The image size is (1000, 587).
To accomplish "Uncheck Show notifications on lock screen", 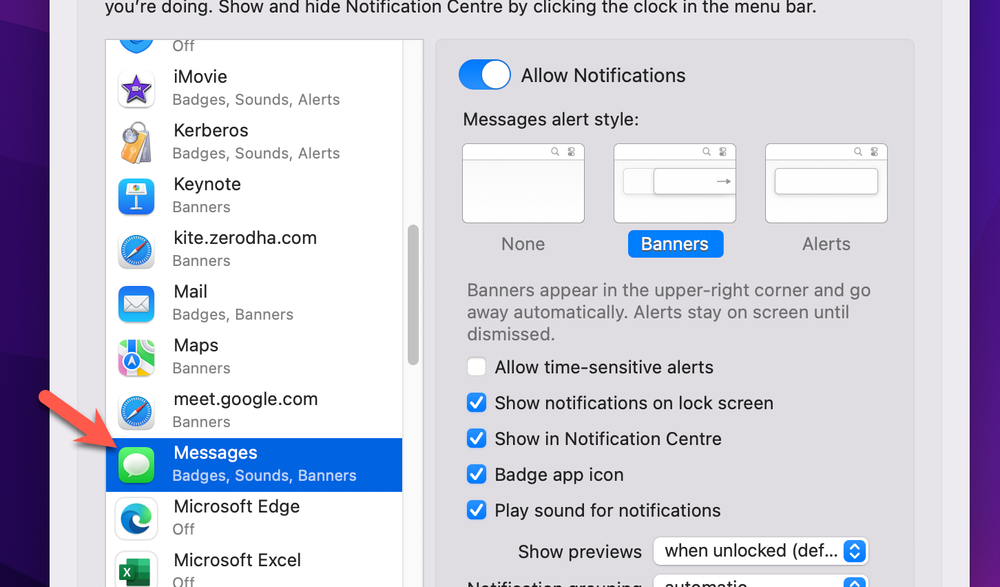I will click(477, 402).
